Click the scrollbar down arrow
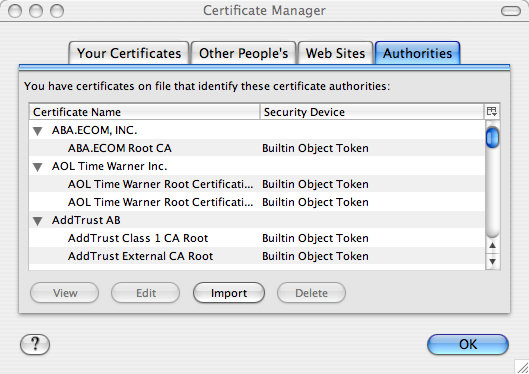This screenshot has height=374, width=529. tap(493, 261)
